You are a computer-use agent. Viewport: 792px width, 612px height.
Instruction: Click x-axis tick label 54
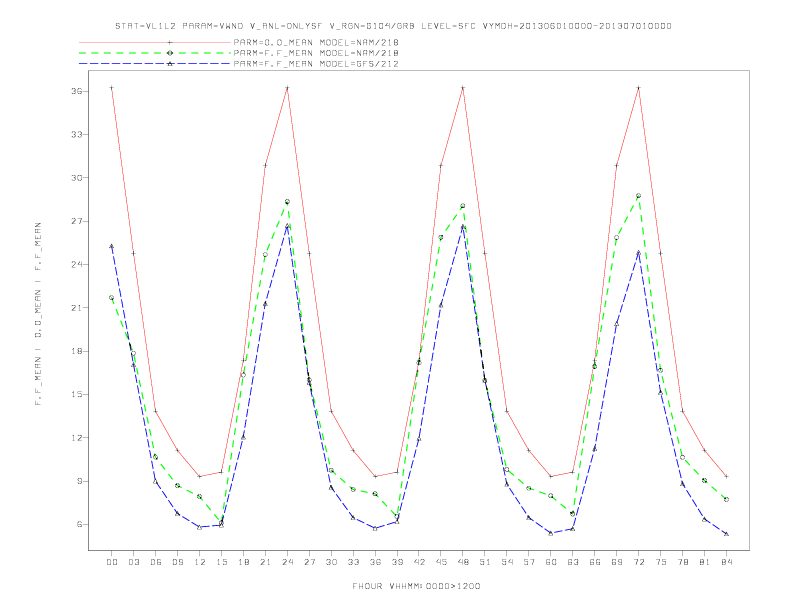(x=507, y=562)
